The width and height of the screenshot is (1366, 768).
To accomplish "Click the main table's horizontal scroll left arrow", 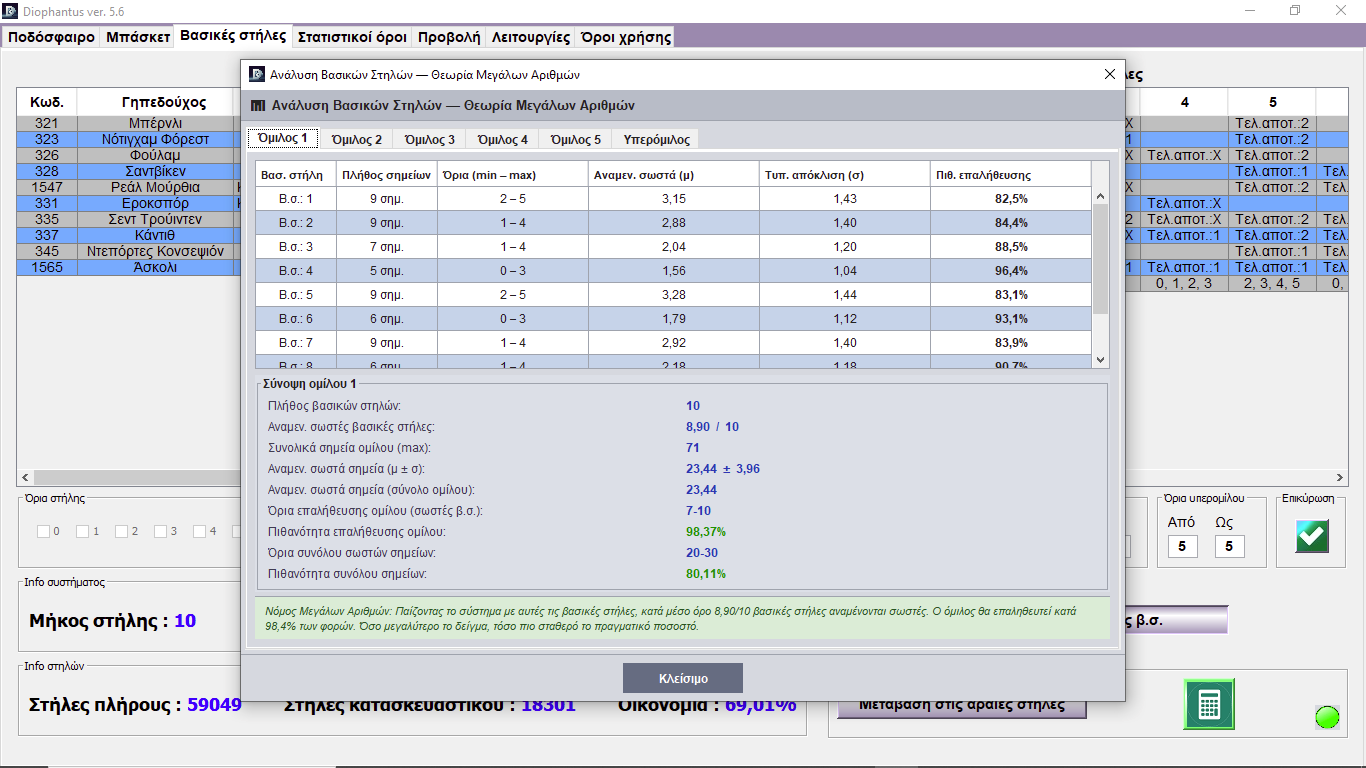I will 26,478.
